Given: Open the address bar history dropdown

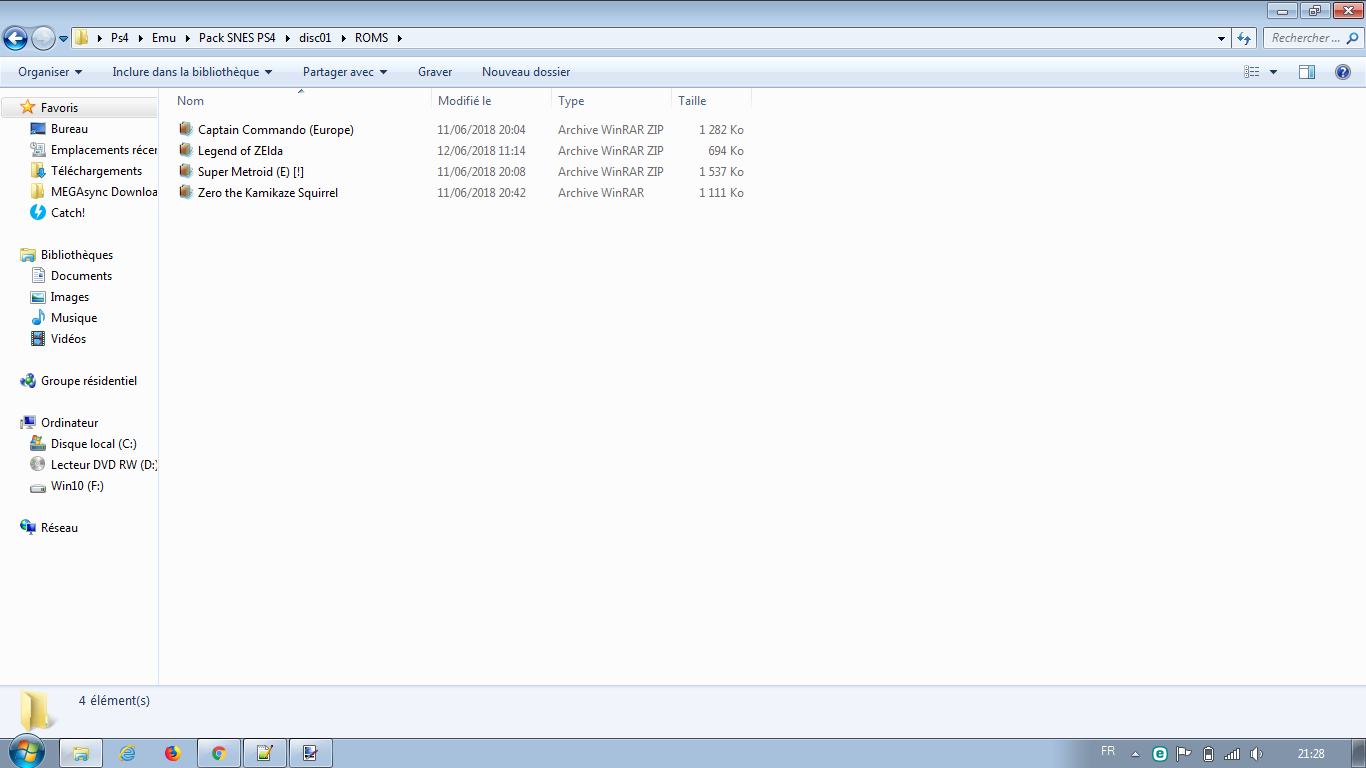Looking at the screenshot, I should pyautogui.click(x=1222, y=38).
